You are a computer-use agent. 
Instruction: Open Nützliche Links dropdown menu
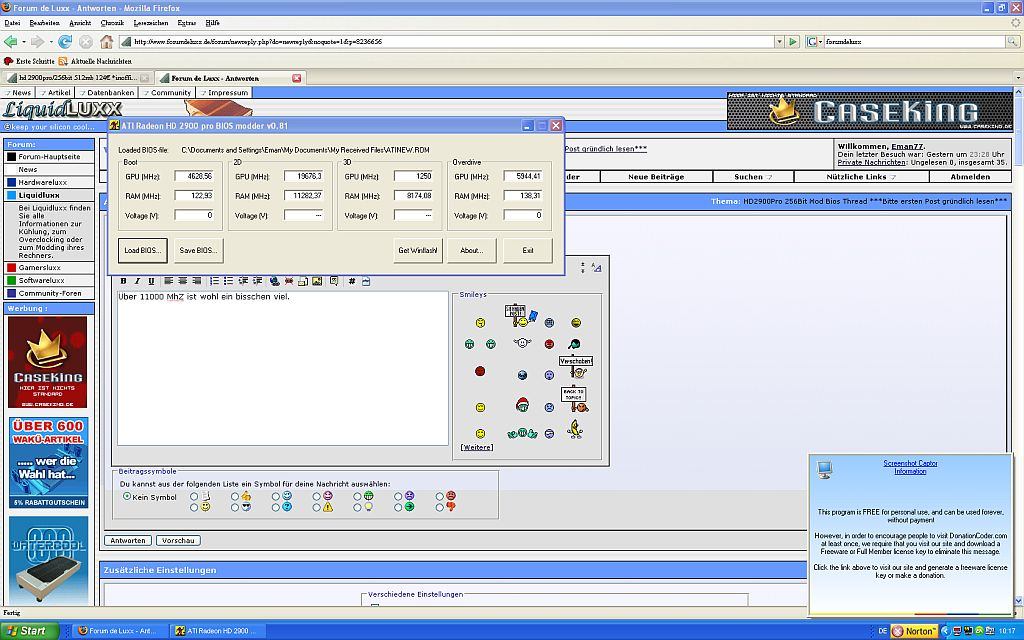pos(861,177)
